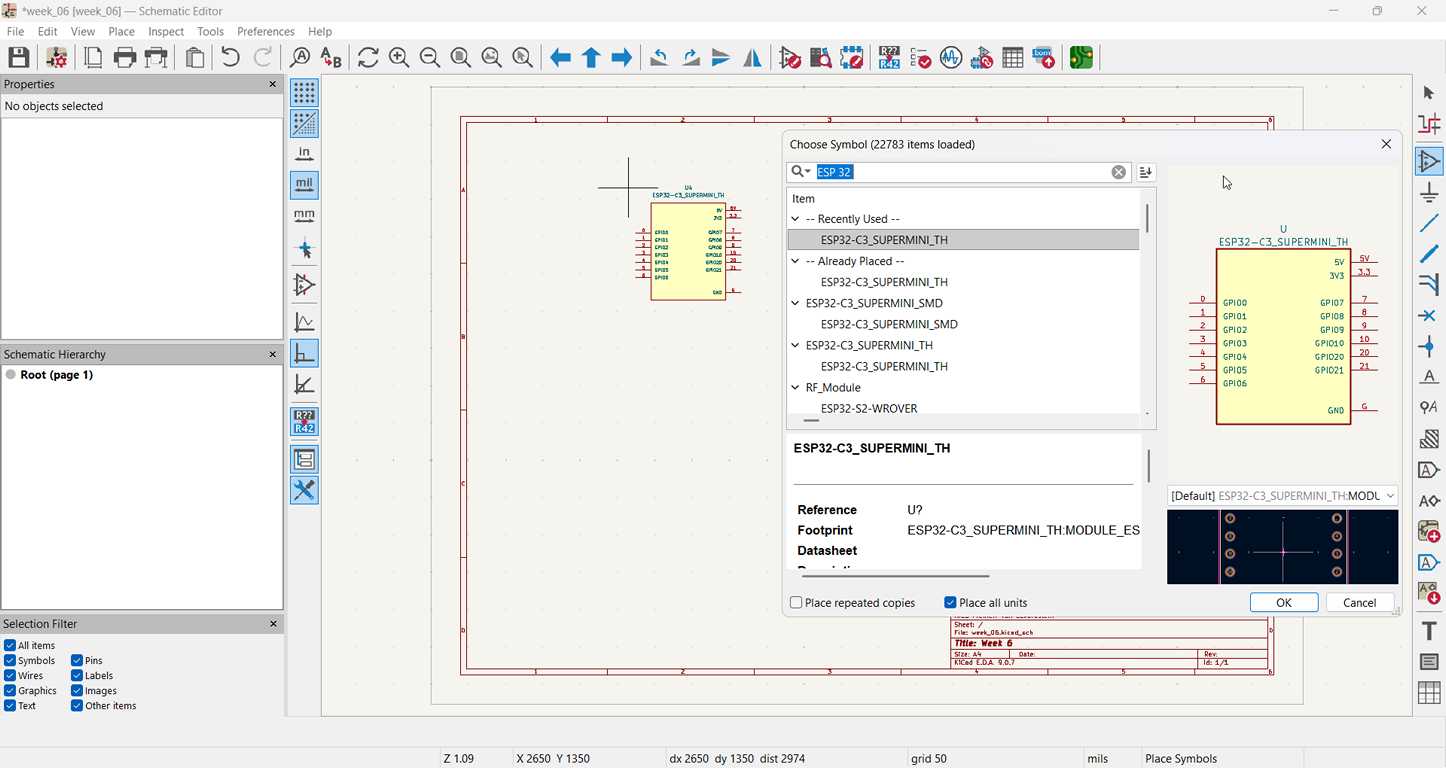Select ESP32-C3_SUPERMINI_SMD symbol in the list
Image resolution: width=1446 pixels, height=768 pixels.
889,324
